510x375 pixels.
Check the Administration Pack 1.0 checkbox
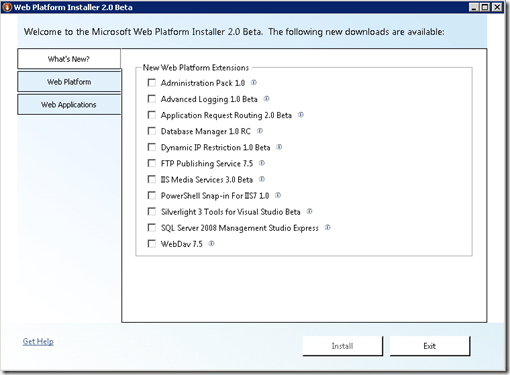click(x=152, y=83)
